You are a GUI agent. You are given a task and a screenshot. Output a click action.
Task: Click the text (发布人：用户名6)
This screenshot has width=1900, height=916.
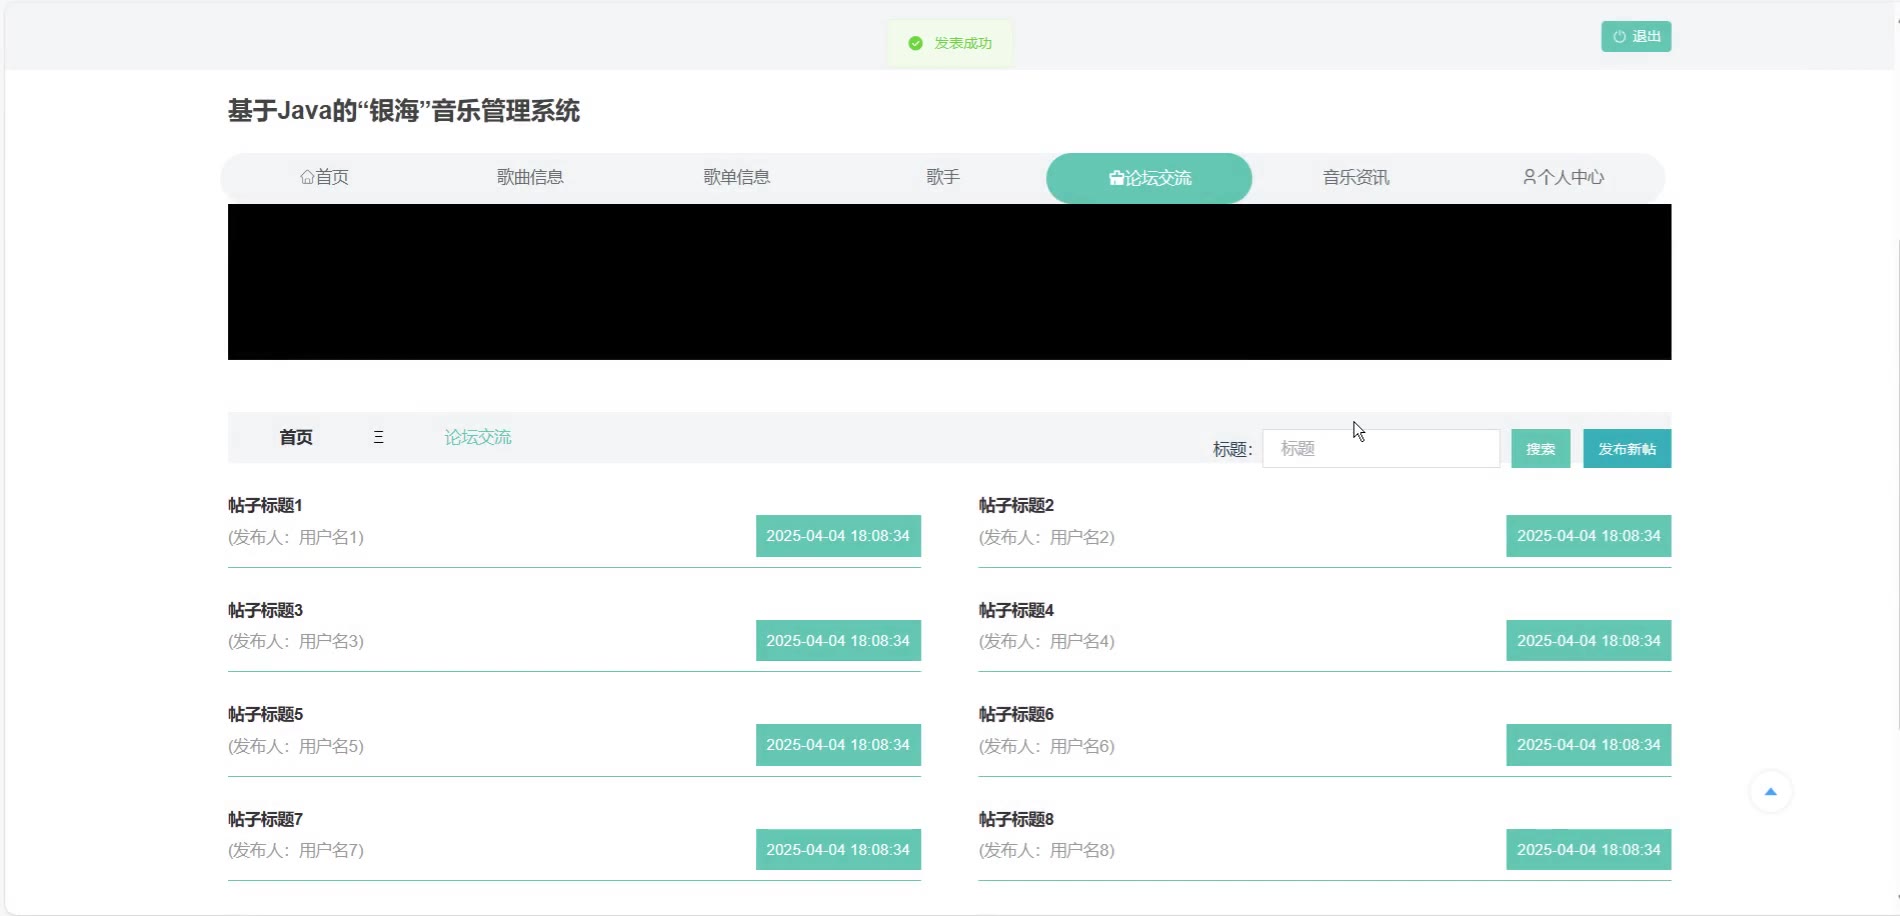pyautogui.click(x=1047, y=747)
